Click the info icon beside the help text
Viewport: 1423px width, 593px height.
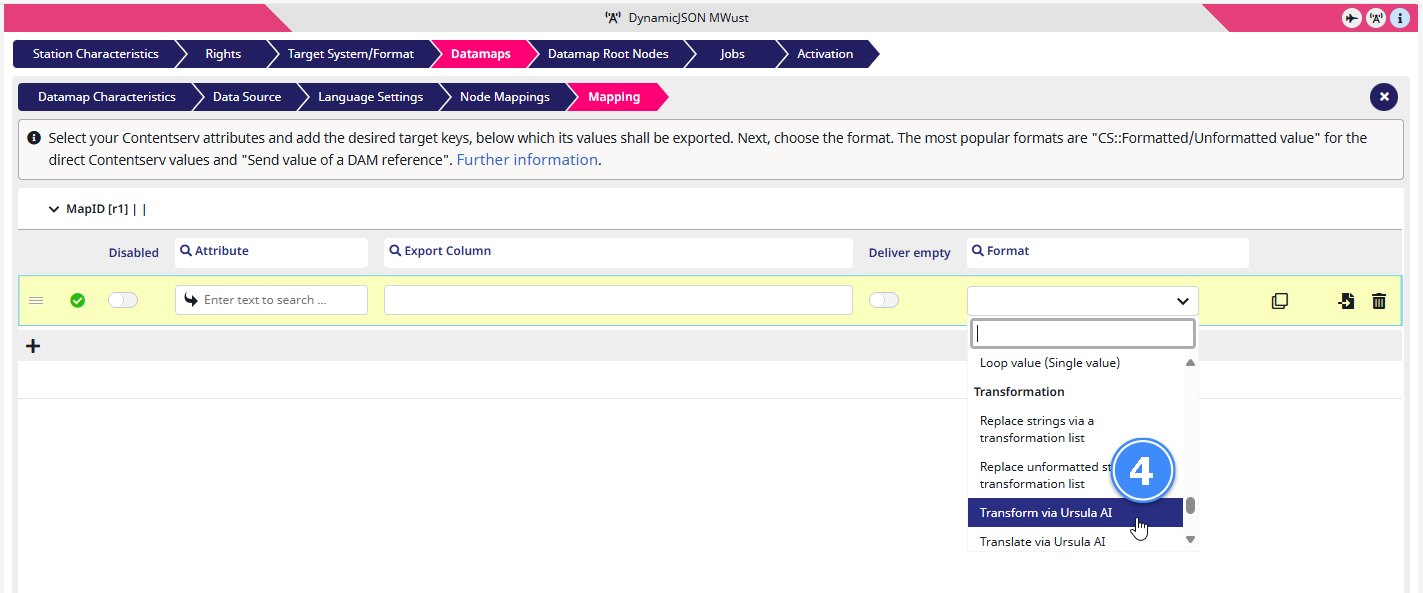[34, 138]
